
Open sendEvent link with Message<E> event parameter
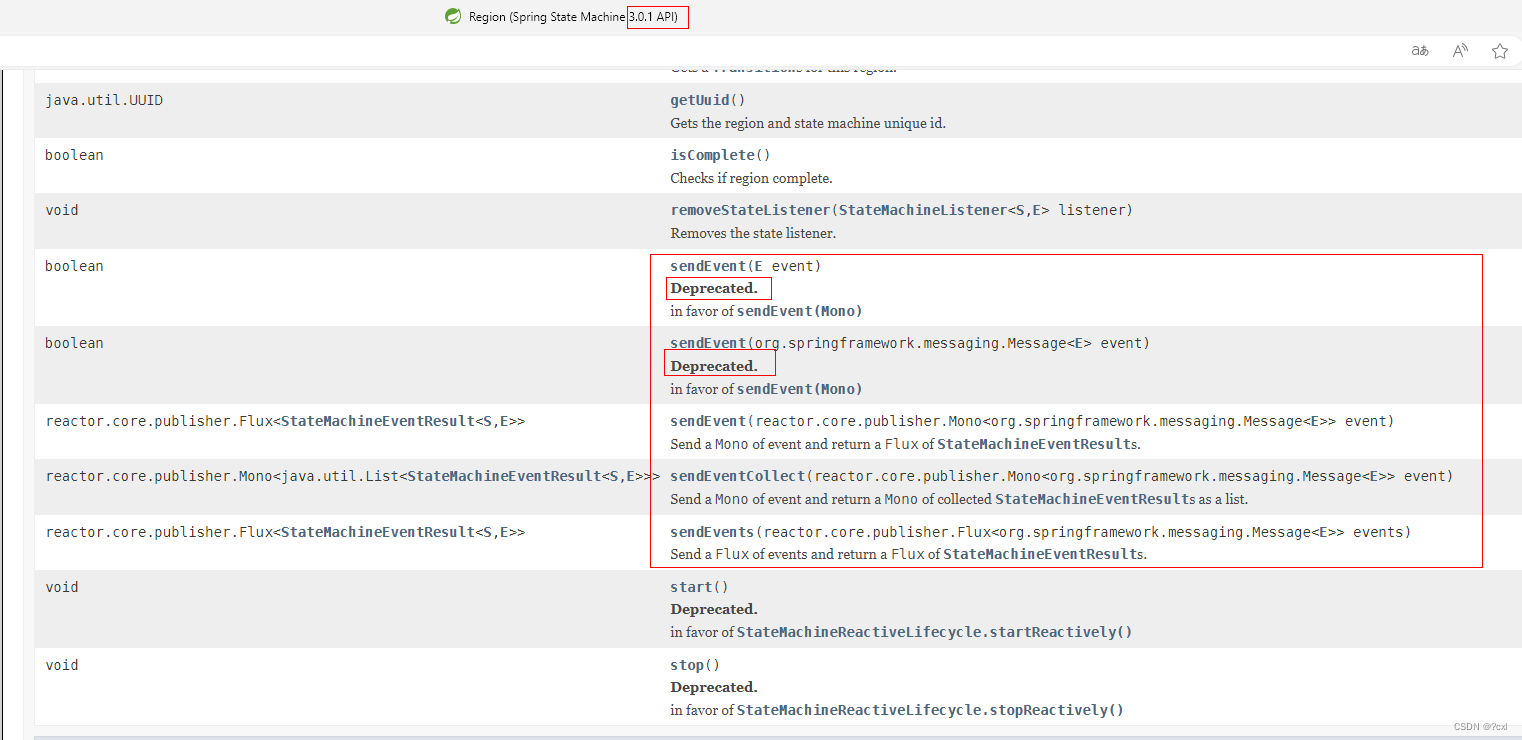708,343
